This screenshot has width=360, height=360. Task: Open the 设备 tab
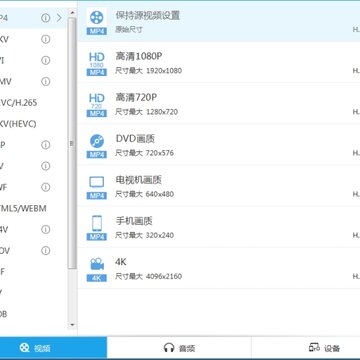click(x=306, y=348)
